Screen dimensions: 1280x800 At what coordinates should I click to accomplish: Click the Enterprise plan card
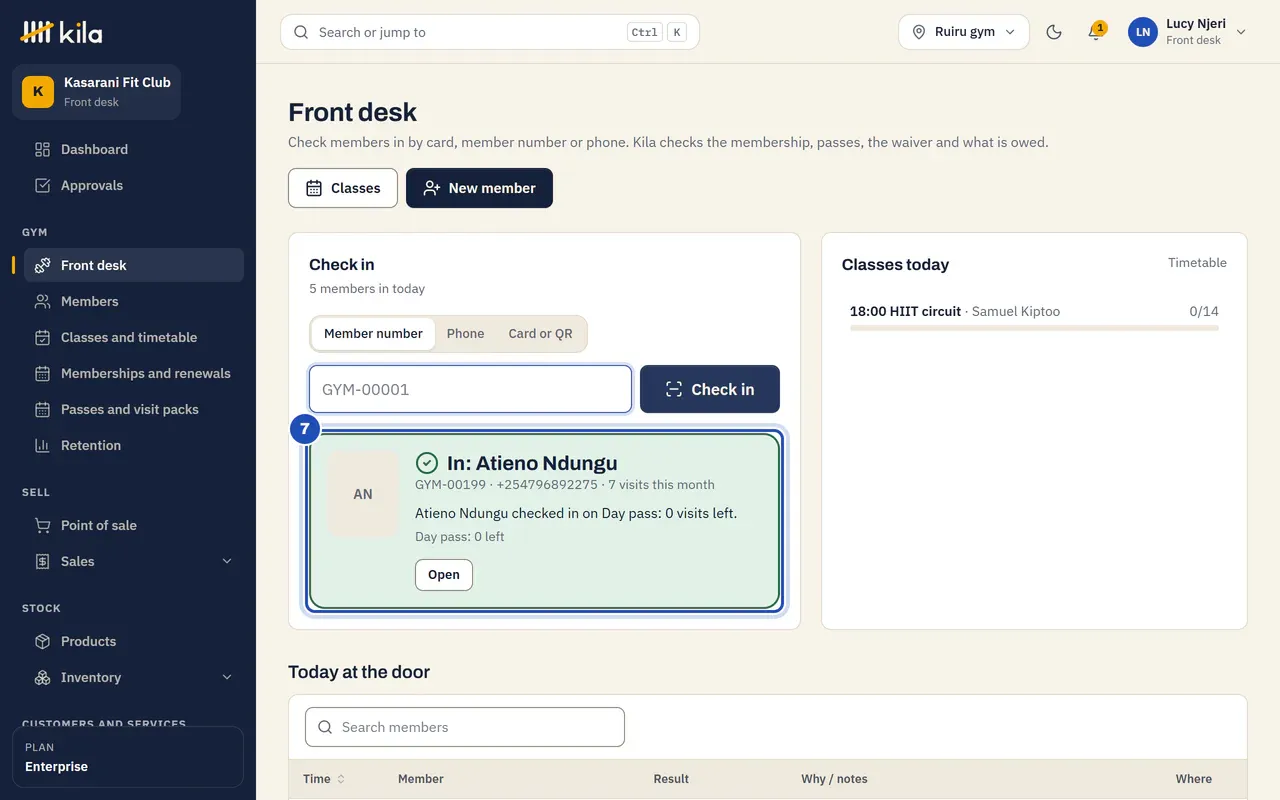pos(128,757)
